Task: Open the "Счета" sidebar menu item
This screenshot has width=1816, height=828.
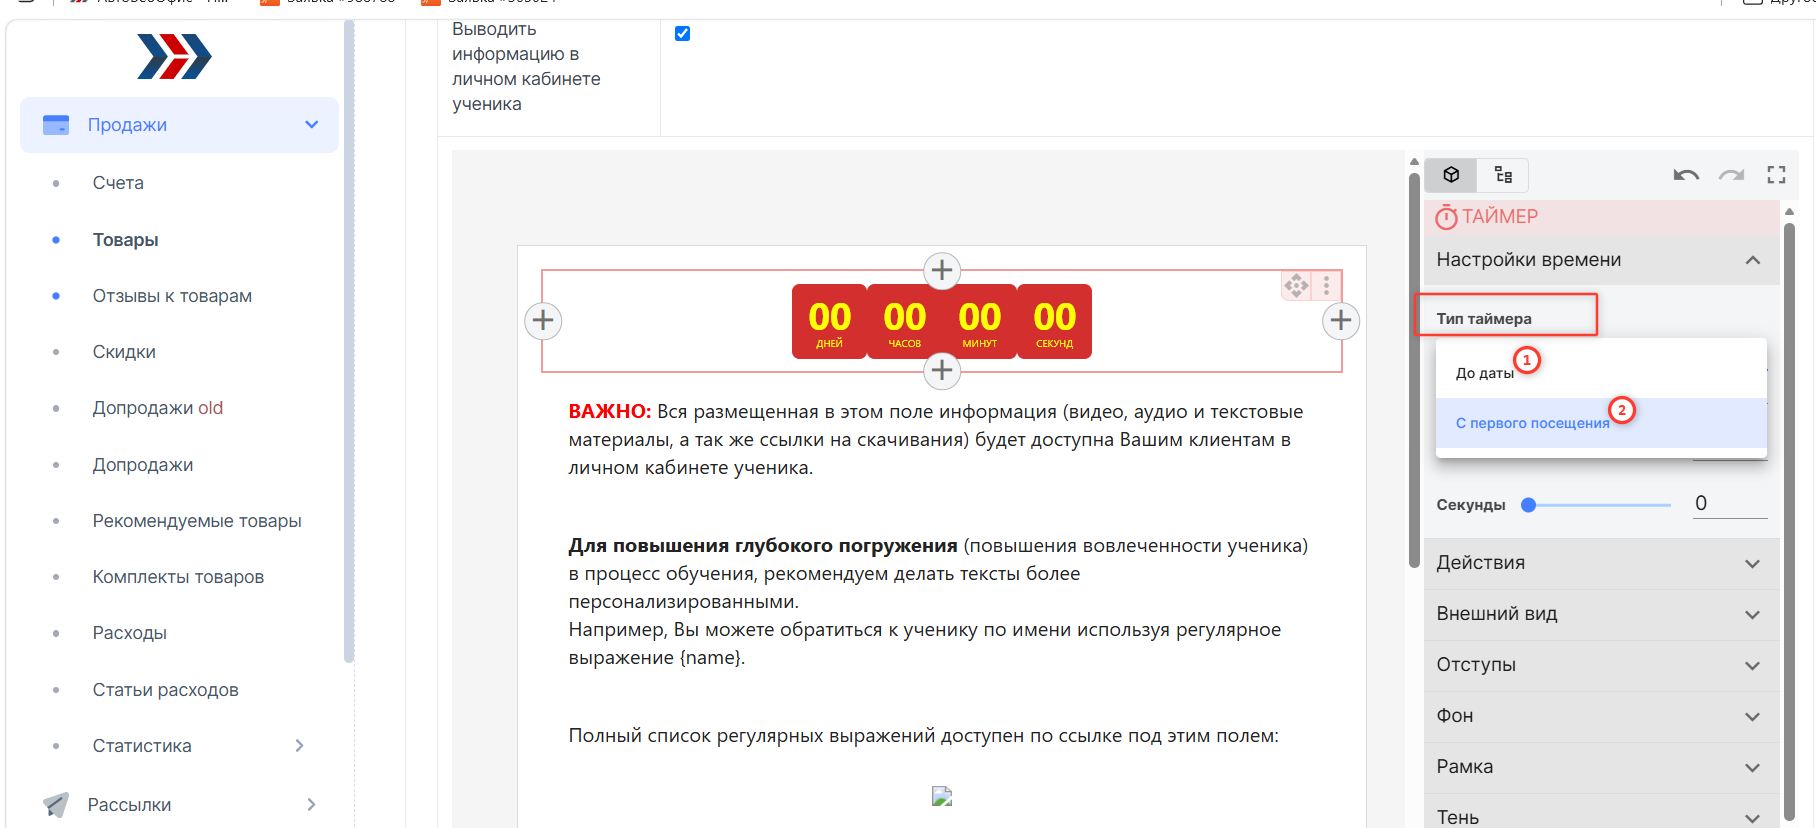Action: [118, 183]
